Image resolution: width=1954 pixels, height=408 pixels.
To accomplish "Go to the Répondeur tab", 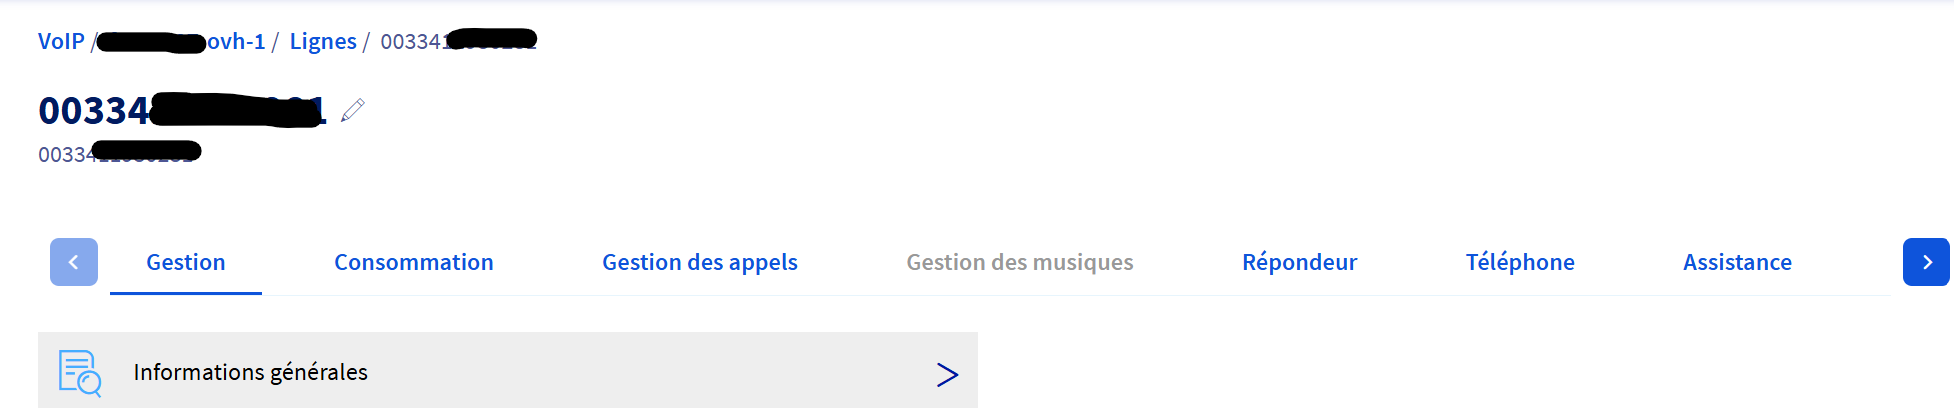I will pyautogui.click(x=1299, y=262).
